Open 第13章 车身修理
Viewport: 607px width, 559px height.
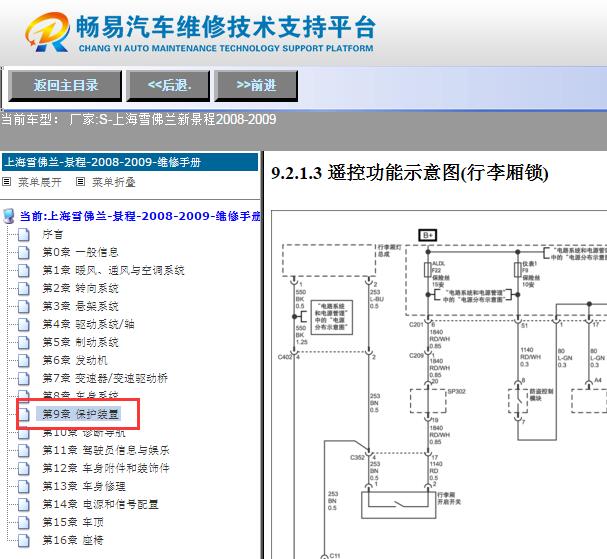(x=84, y=486)
